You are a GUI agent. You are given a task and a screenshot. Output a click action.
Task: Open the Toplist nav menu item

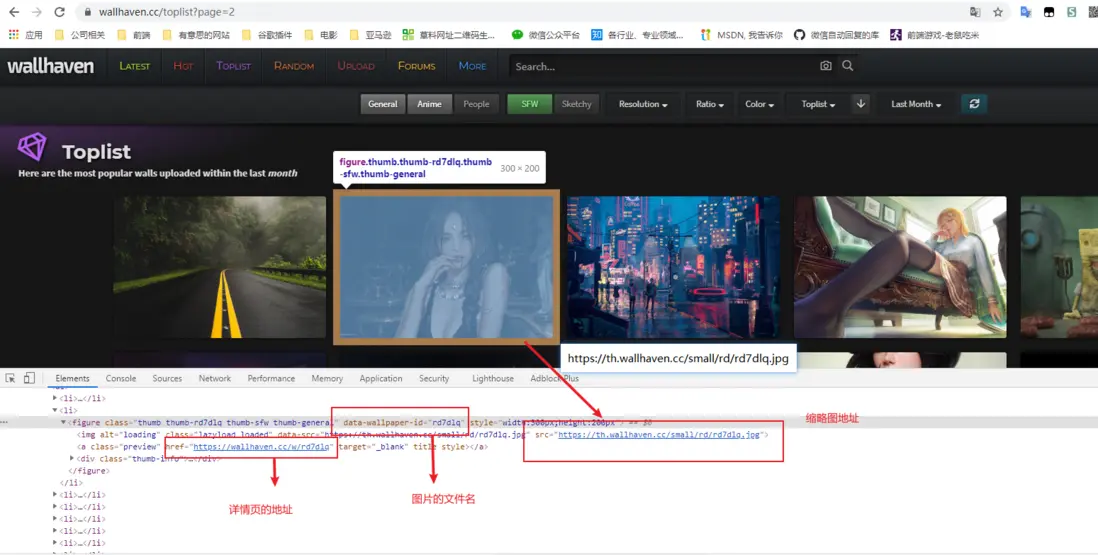click(233, 66)
